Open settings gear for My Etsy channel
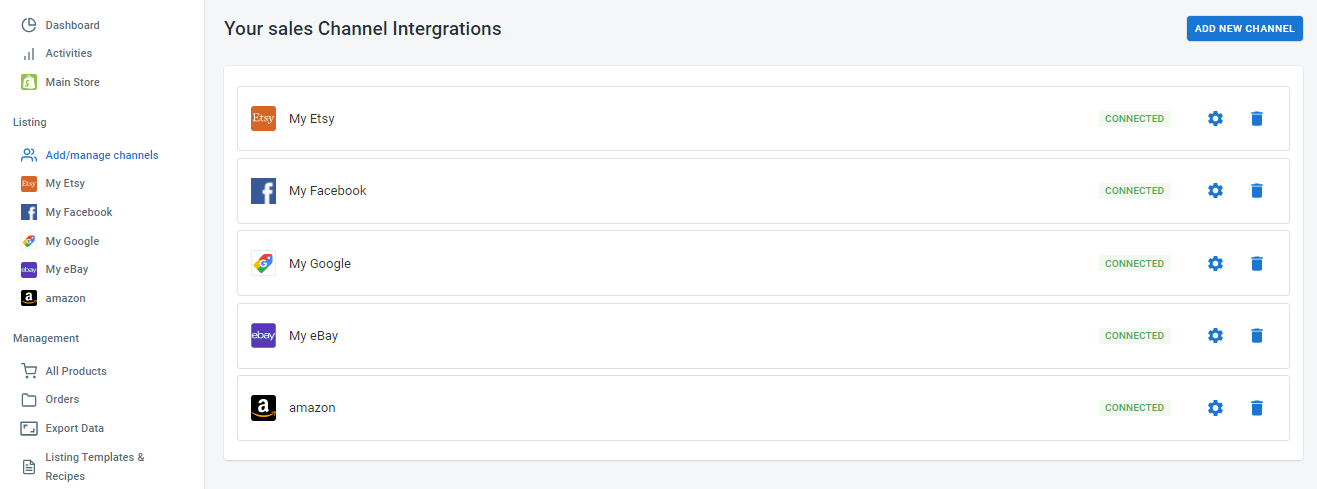 tap(1215, 119)
